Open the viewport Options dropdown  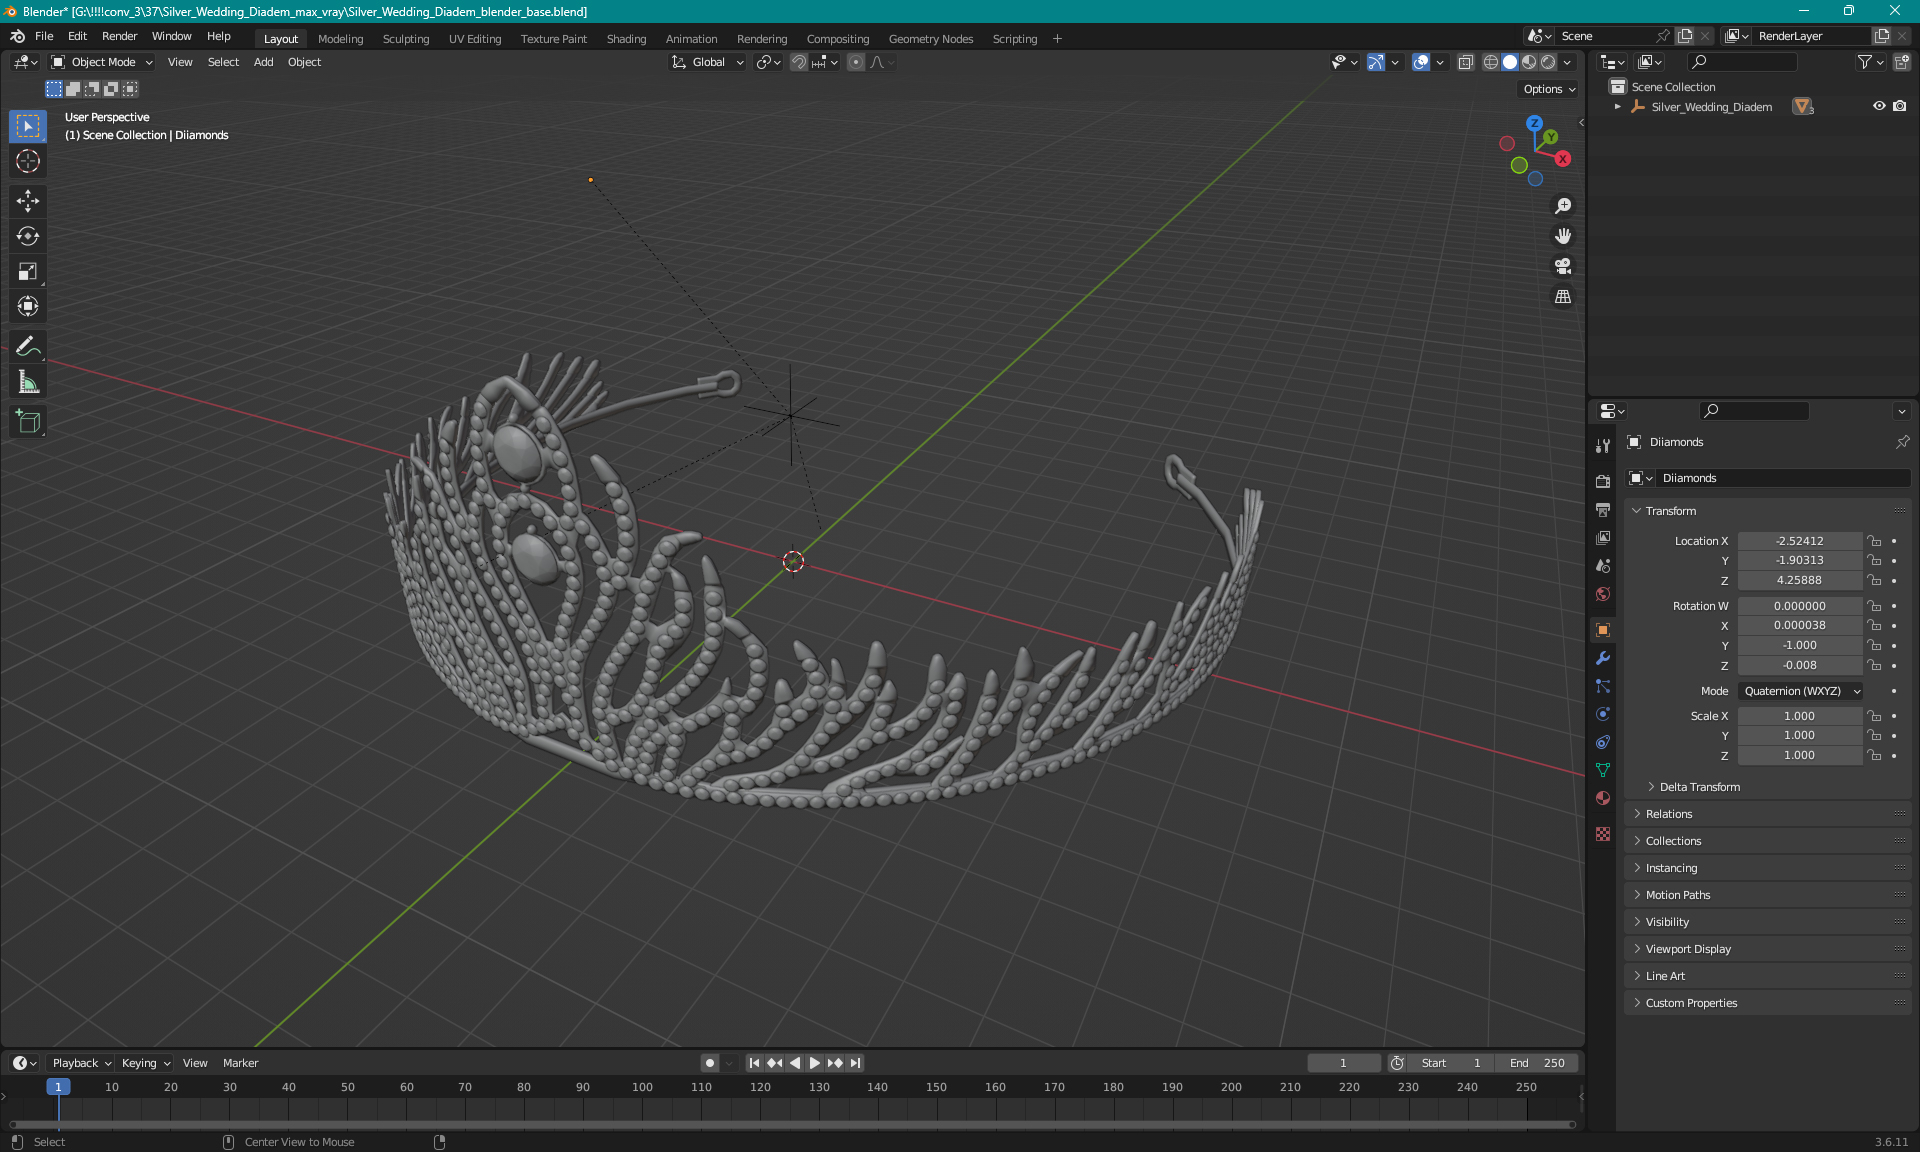(1548, 89)
